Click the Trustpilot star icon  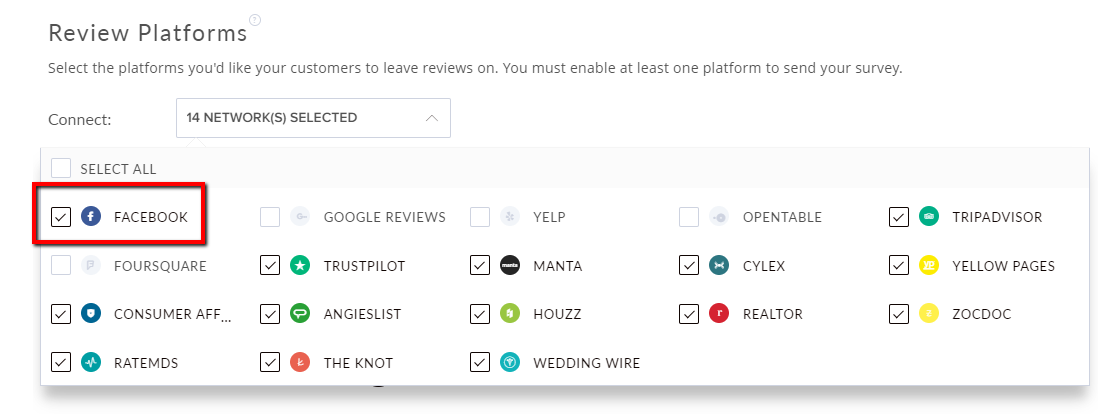point(300,266)
